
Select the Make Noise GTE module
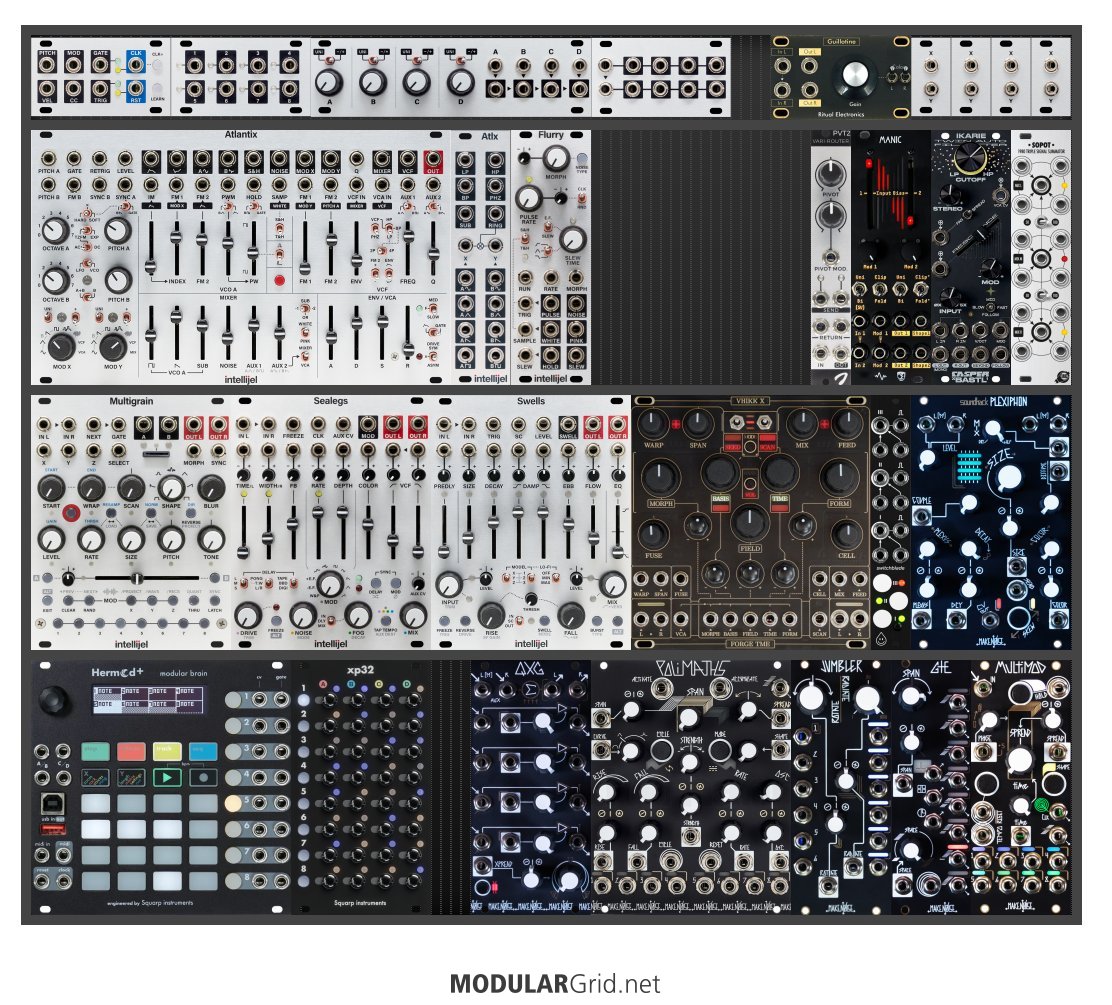coord(930,787)
